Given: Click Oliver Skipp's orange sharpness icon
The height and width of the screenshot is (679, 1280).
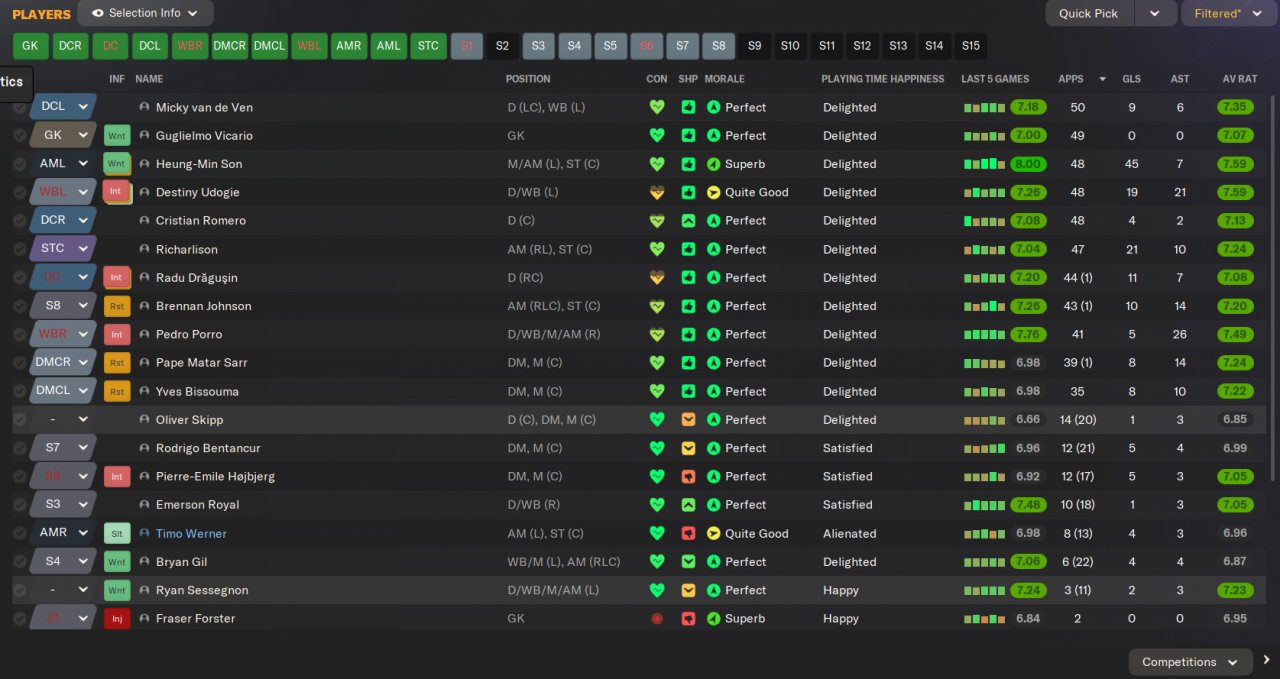Looking at the screenshot, I should (688, 420).
